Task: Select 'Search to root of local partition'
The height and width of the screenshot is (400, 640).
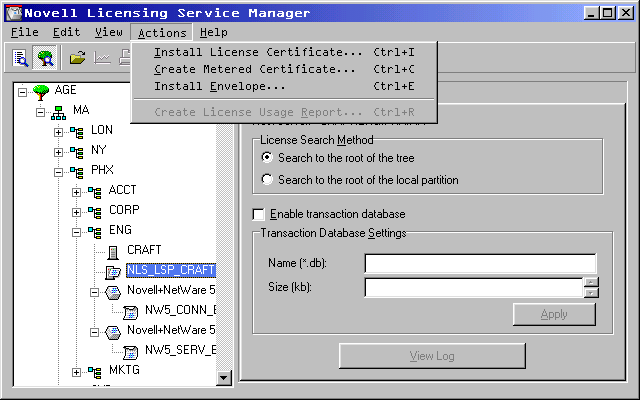Action: point(266,180)
